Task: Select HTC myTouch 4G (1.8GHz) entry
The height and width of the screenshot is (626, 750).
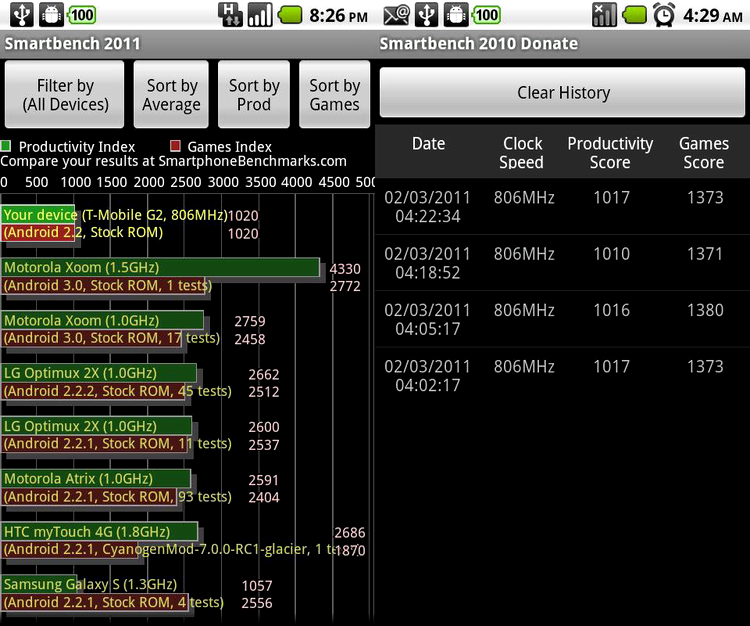Action: click(99, 532)
